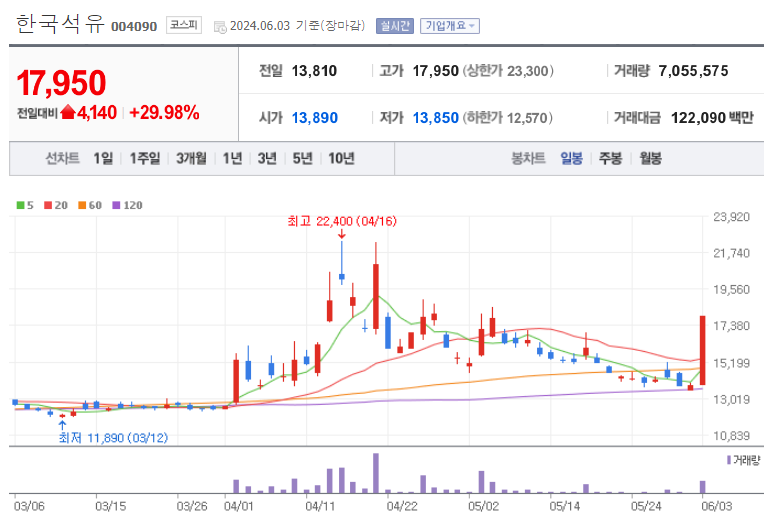Select the 1주일 line chart tab

145,158
